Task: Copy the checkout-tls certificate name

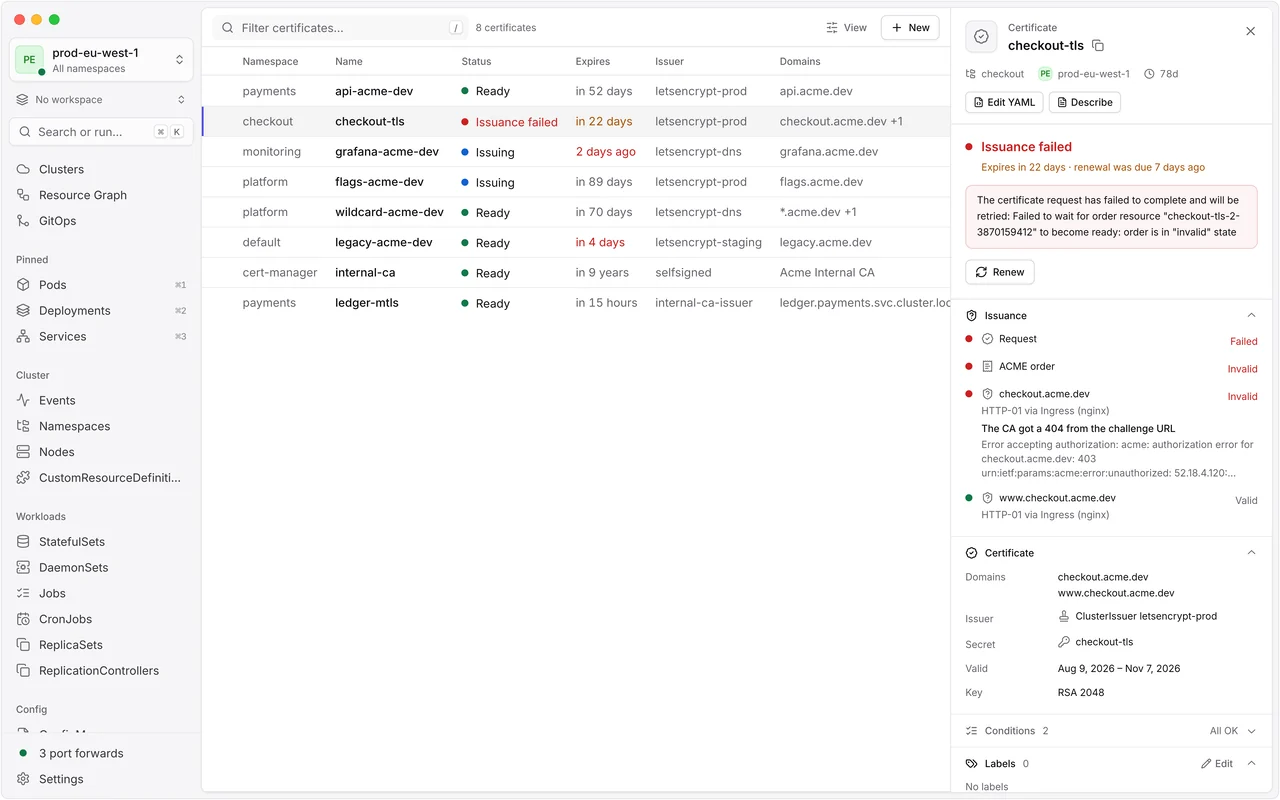Action: [x=1098, y=46]
